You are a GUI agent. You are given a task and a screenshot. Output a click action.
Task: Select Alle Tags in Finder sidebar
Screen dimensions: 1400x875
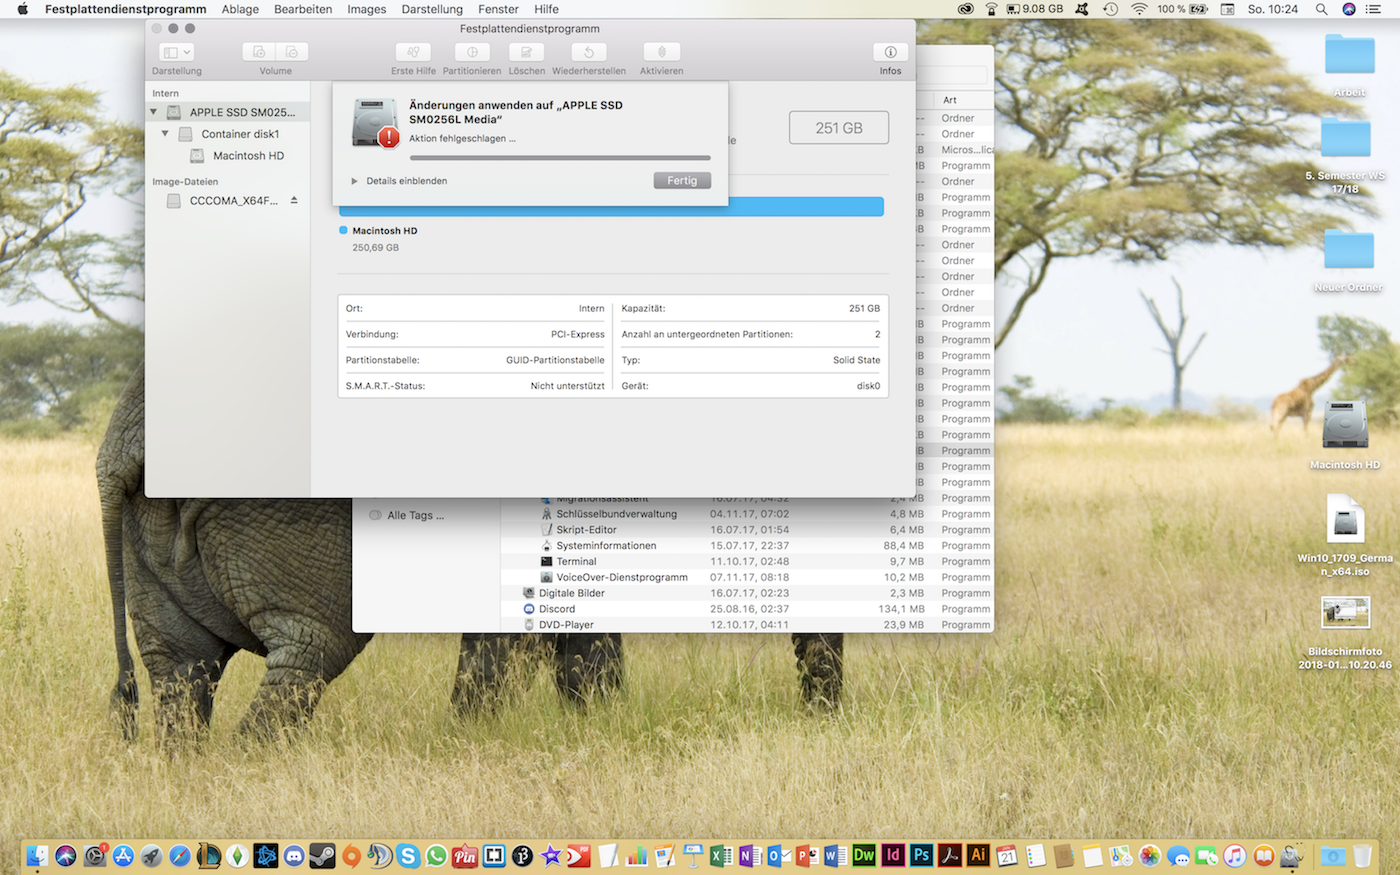point(415,515)
